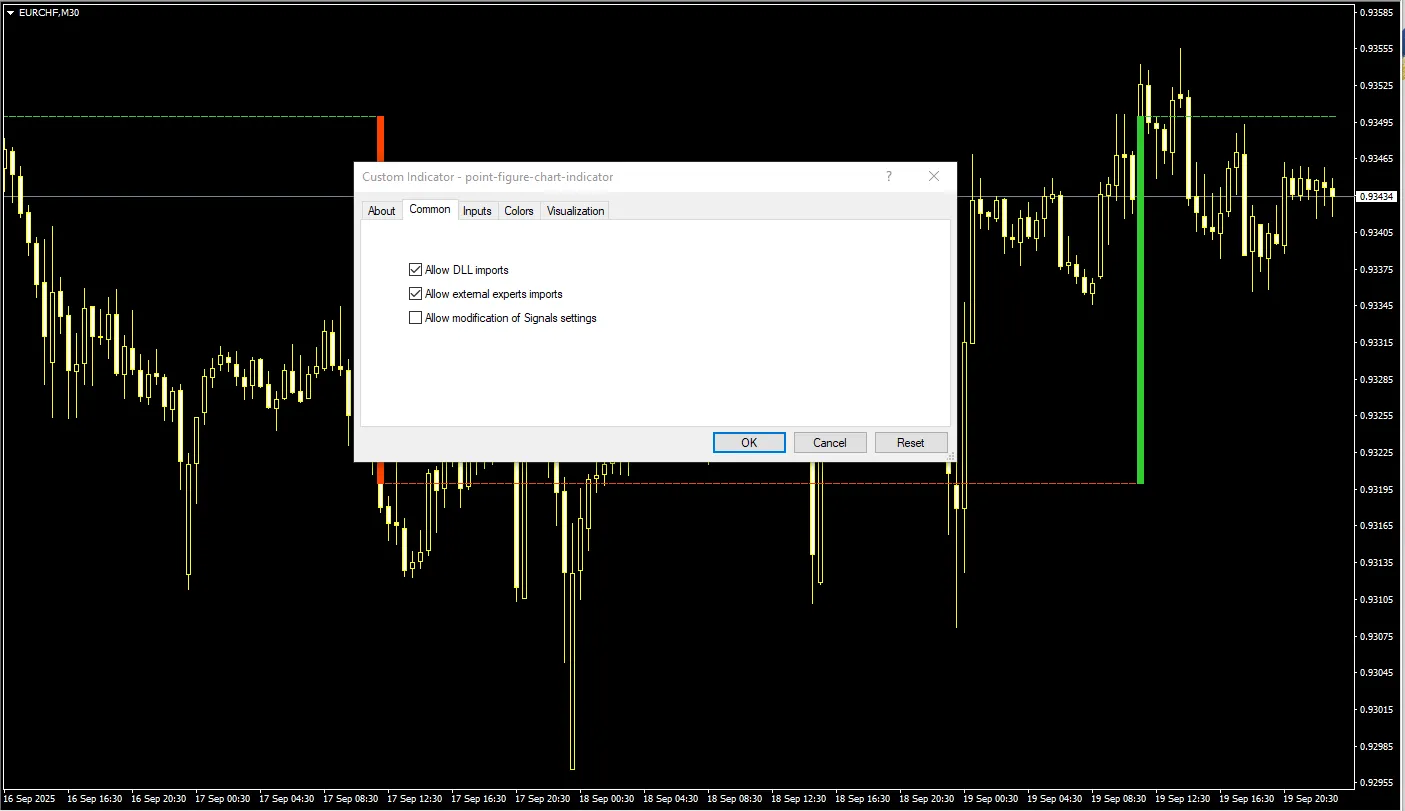The image size is (1405, 811).
Task: Click the Cancel button
Action: [830, 443]
